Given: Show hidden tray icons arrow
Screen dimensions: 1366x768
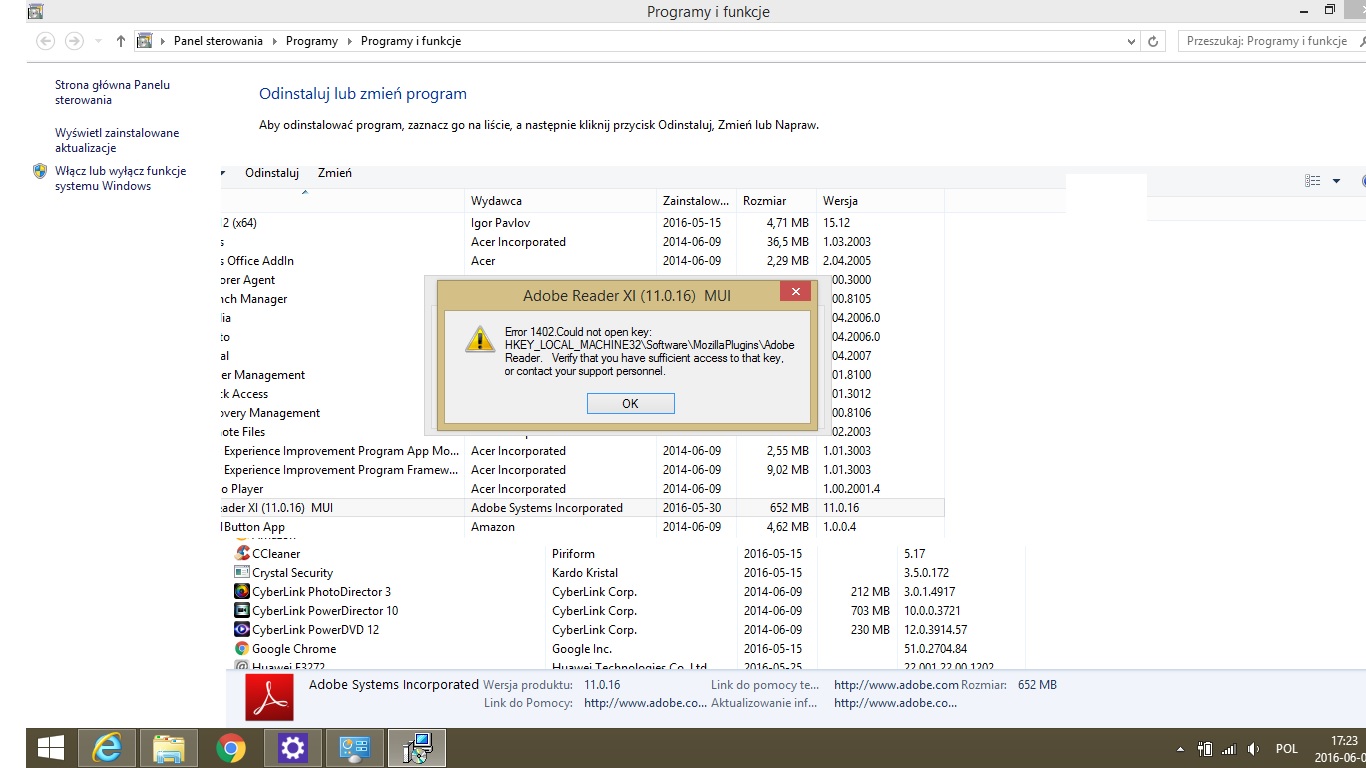Looking at the screenshot, I should (1181, 749).
